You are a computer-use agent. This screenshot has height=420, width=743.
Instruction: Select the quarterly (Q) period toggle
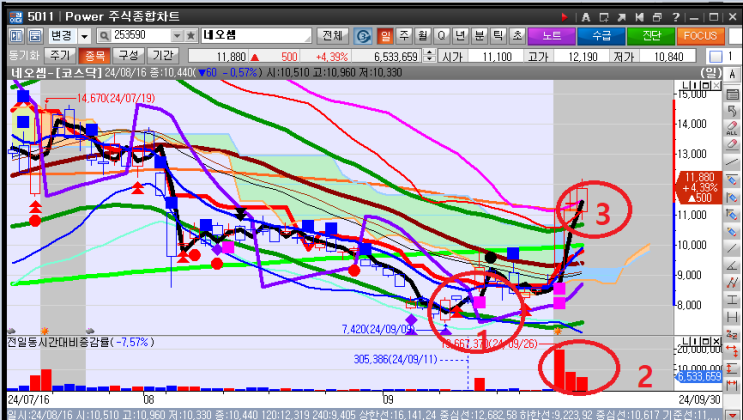[x=441, y=36]
